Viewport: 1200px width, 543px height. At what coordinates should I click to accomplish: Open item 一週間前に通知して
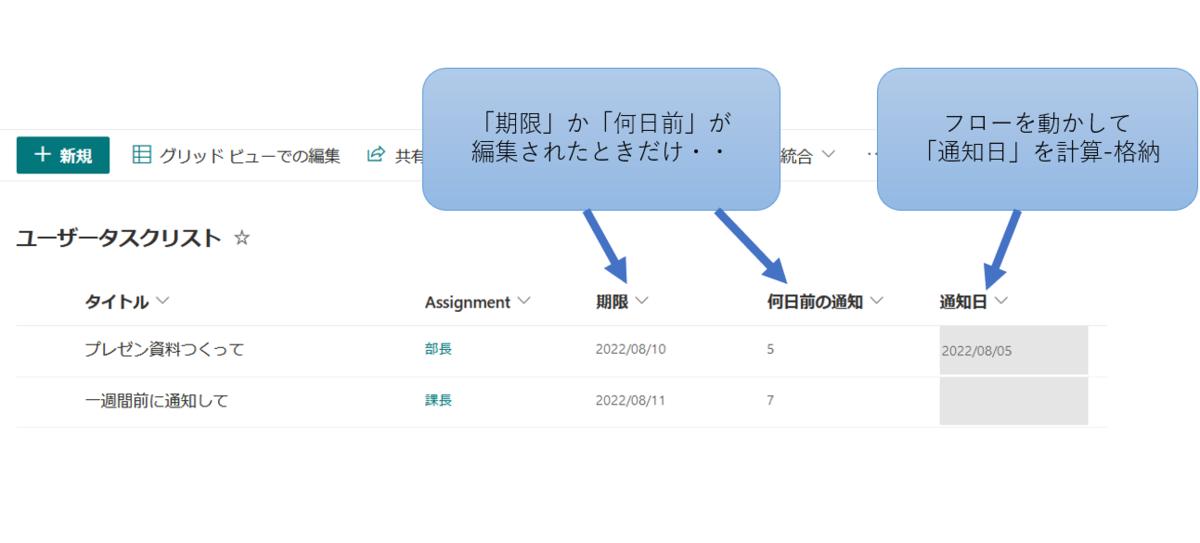[156, 401]
